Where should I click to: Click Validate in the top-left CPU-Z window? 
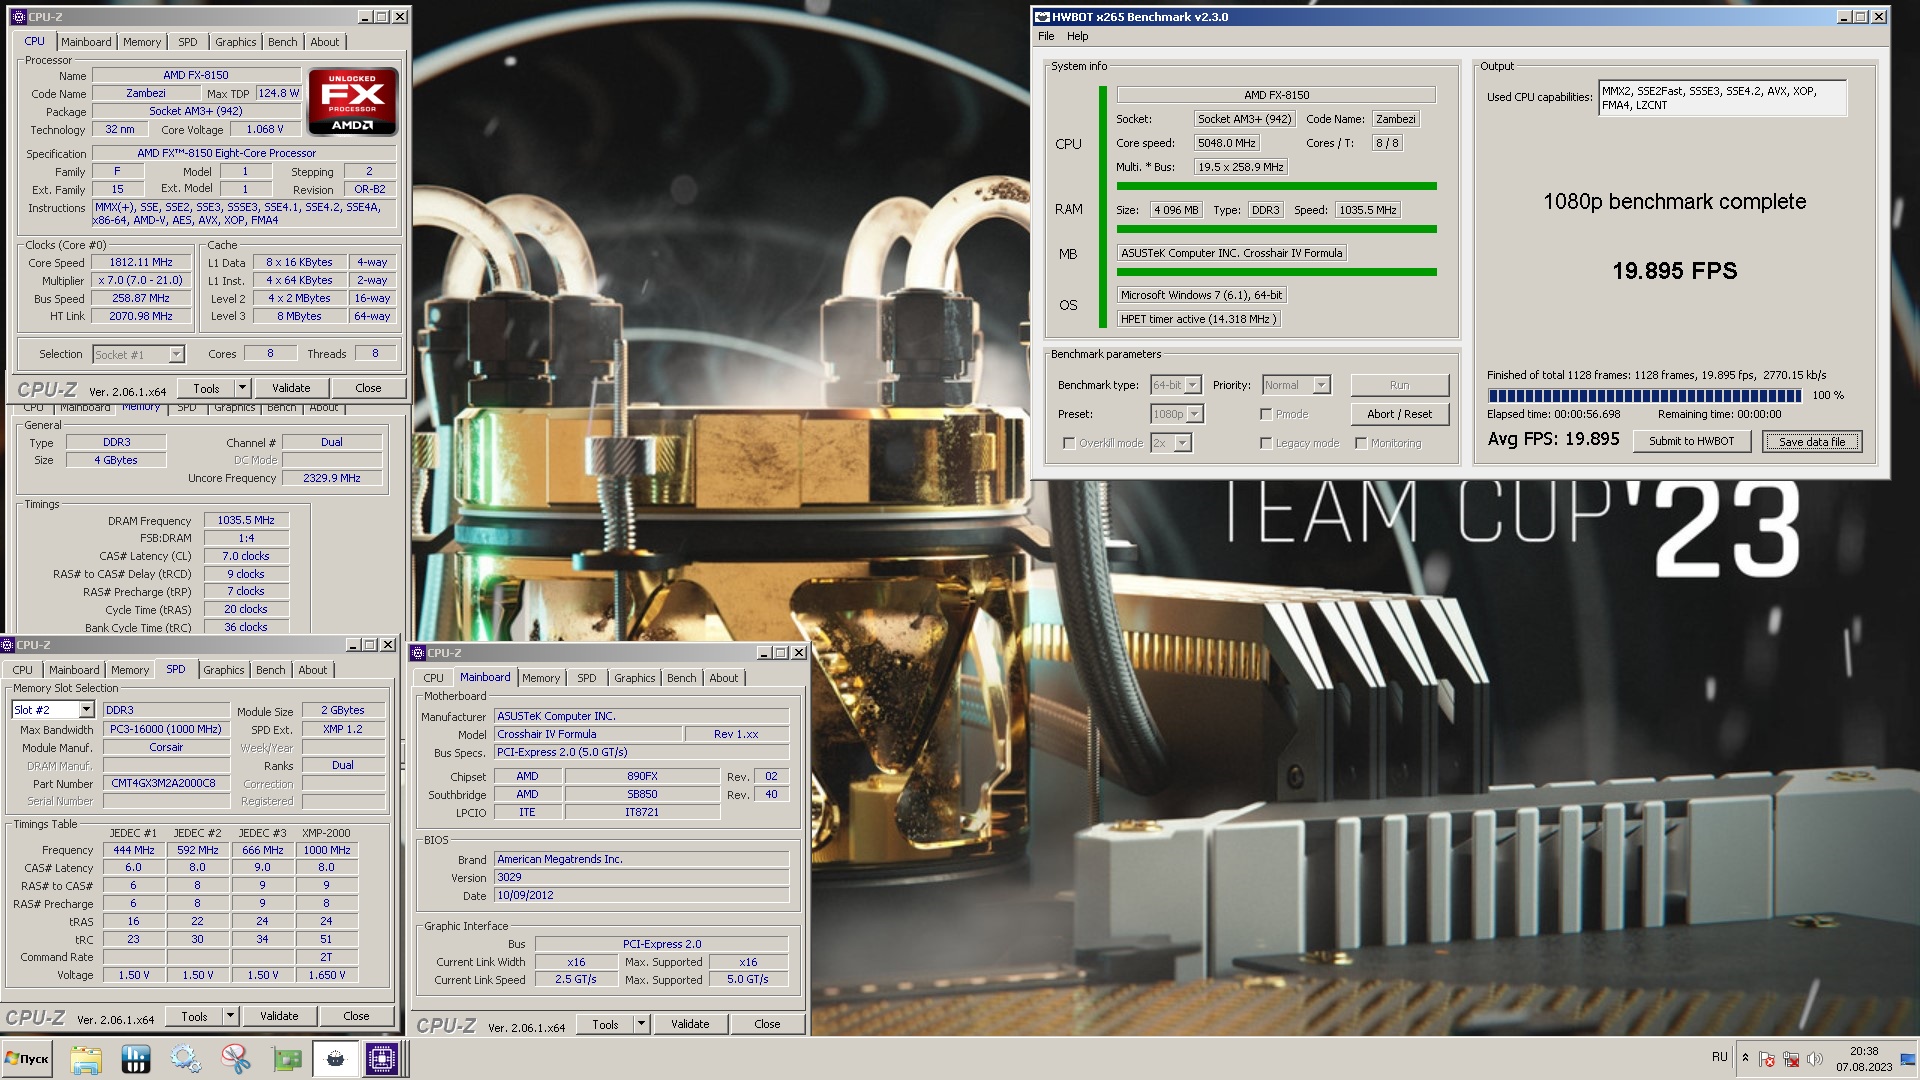coord(291,388)
